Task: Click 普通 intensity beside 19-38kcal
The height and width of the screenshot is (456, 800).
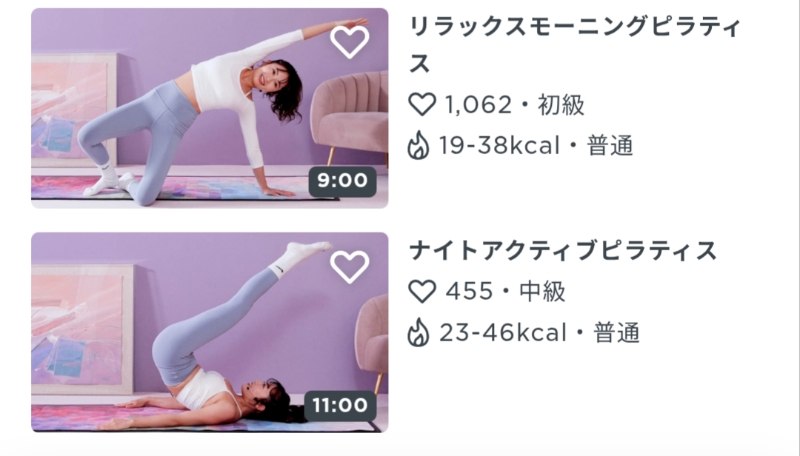Action: (610, 146)
